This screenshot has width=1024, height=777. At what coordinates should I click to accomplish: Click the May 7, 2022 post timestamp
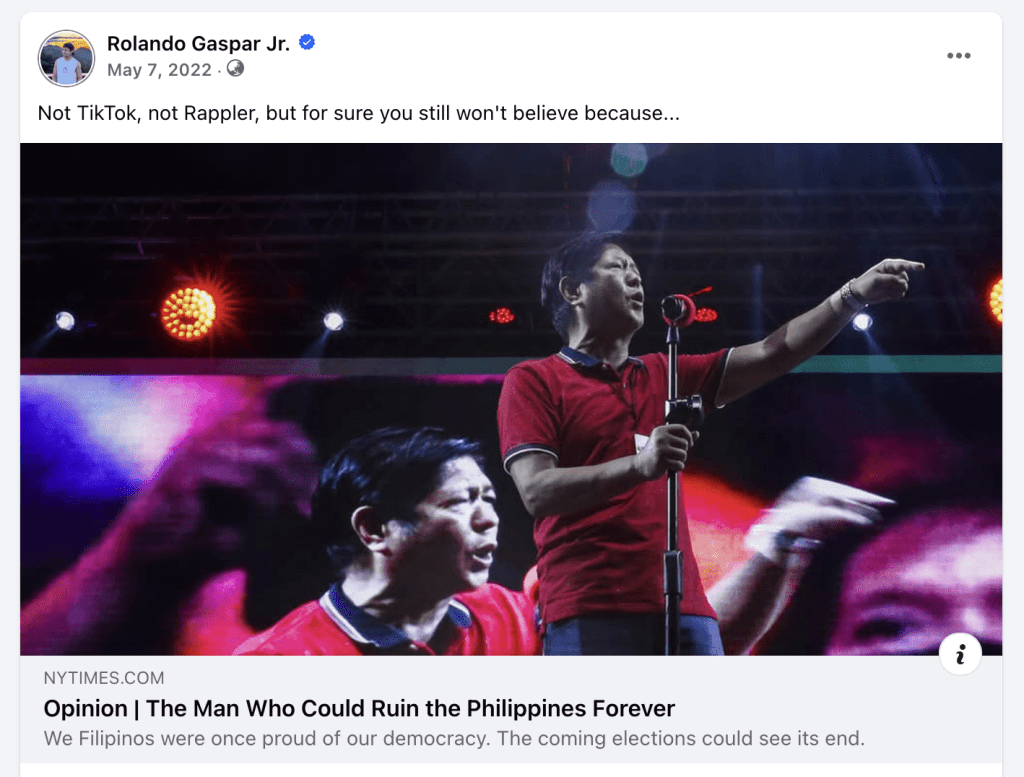[159, 70]
